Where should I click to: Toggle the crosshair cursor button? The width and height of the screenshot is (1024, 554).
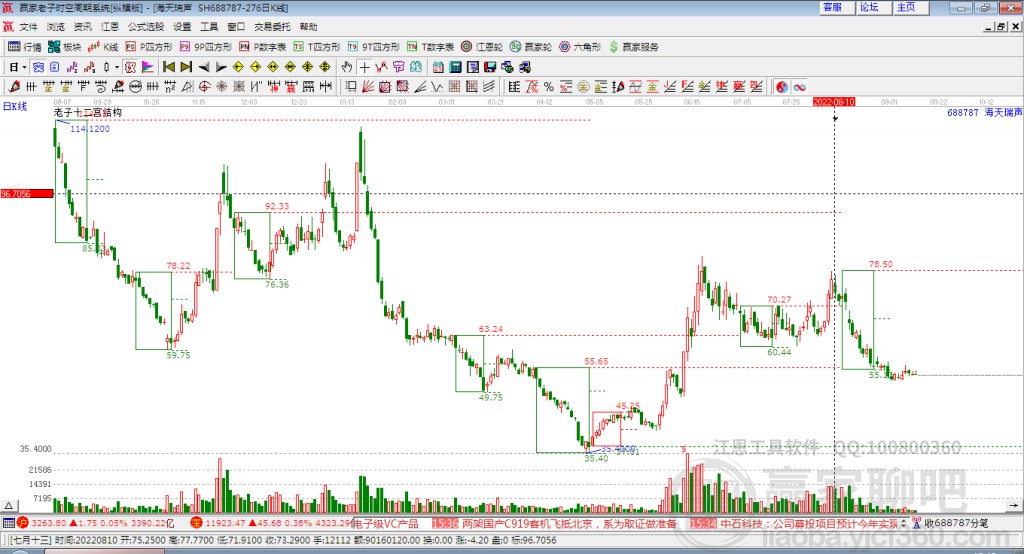tap(366, 67)
